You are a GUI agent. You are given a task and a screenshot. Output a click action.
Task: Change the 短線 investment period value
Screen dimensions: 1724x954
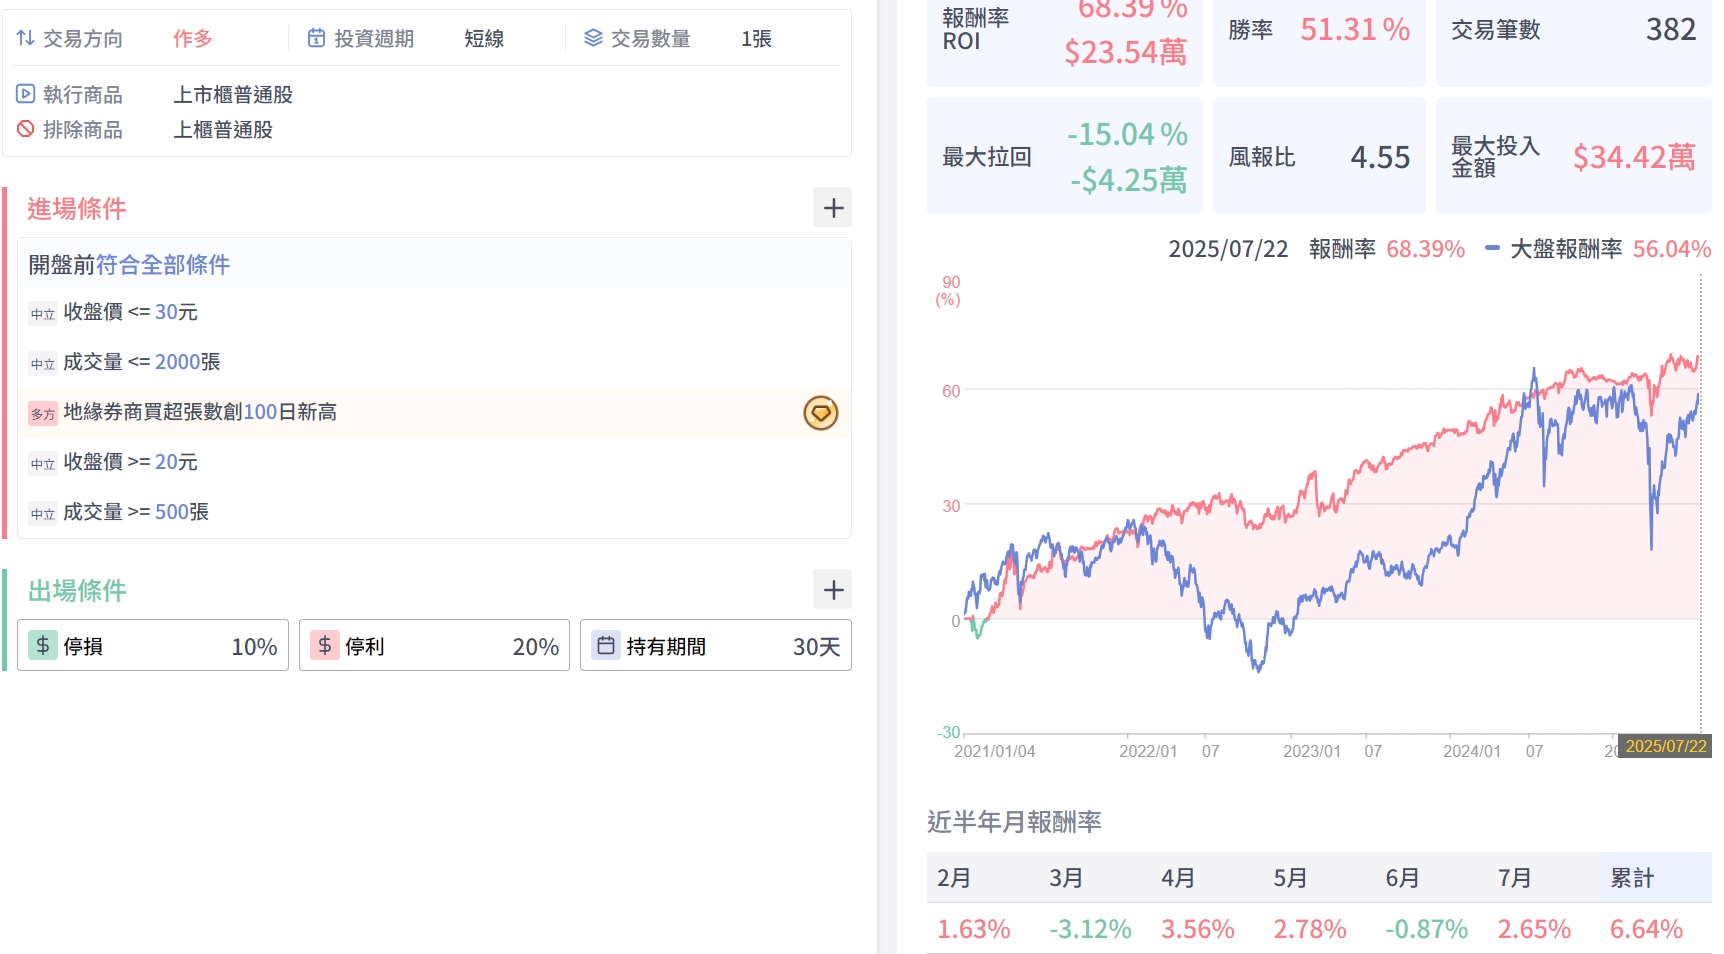click(484, 38)
